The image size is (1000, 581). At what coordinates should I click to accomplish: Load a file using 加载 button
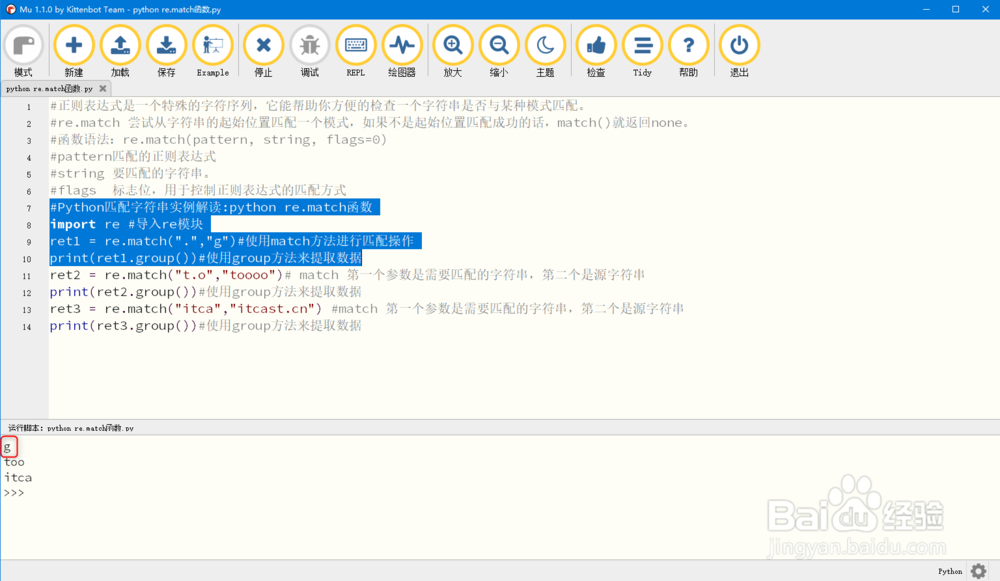tap(120, 51)
